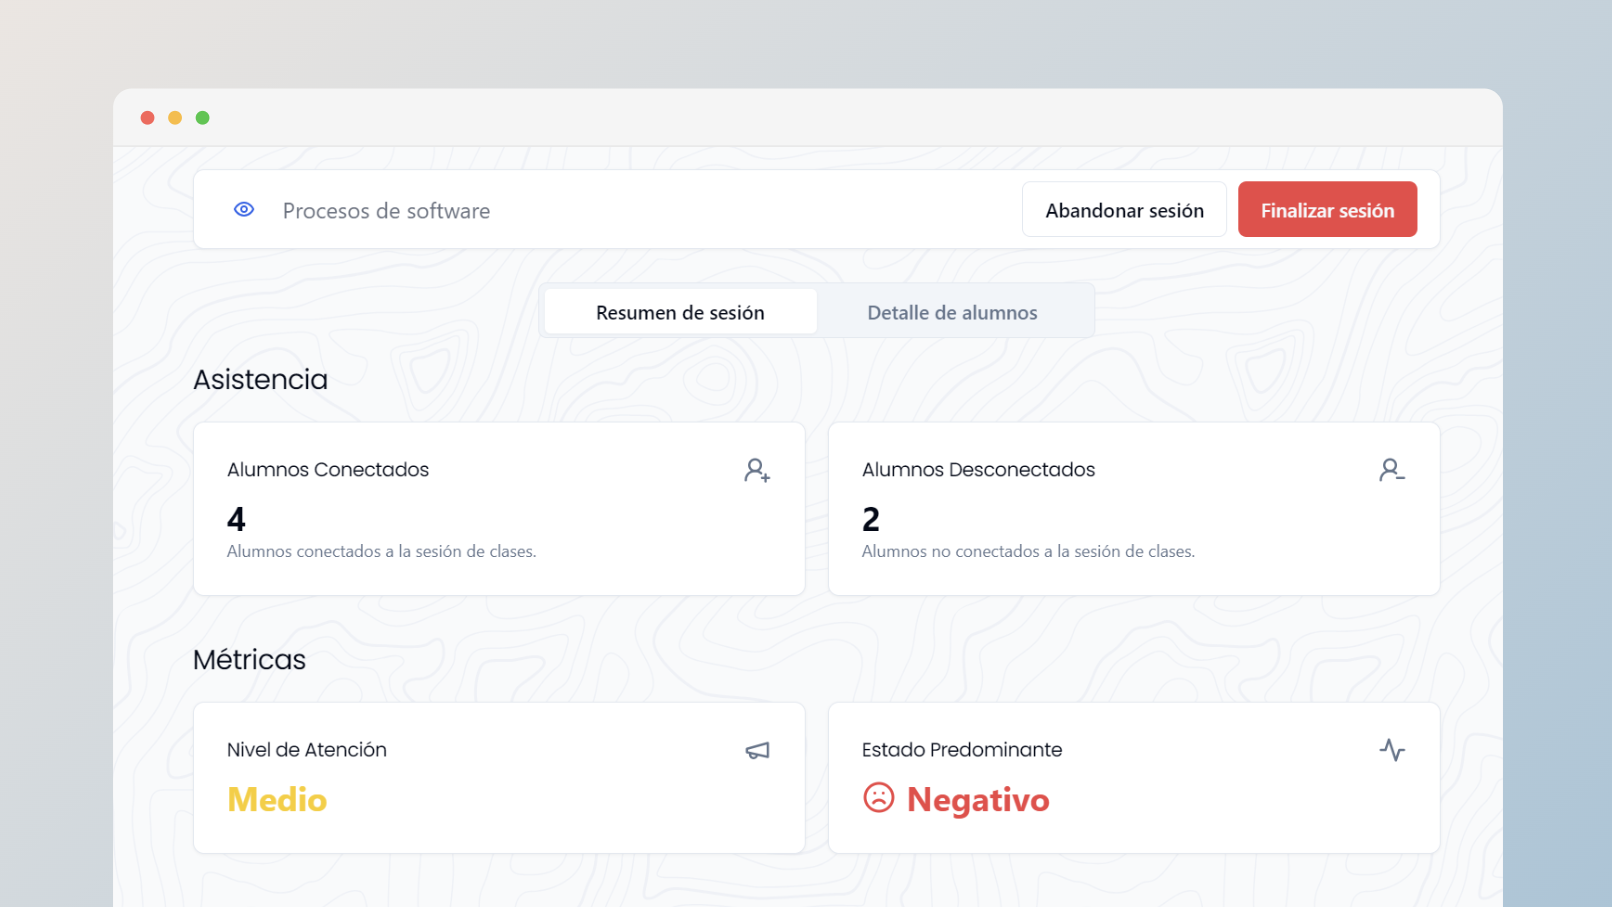Image resolution: width=1612 pixels, height=907 pixels.
Task: Click the yellow Medio attention level indicator
Action: (277, 799)
